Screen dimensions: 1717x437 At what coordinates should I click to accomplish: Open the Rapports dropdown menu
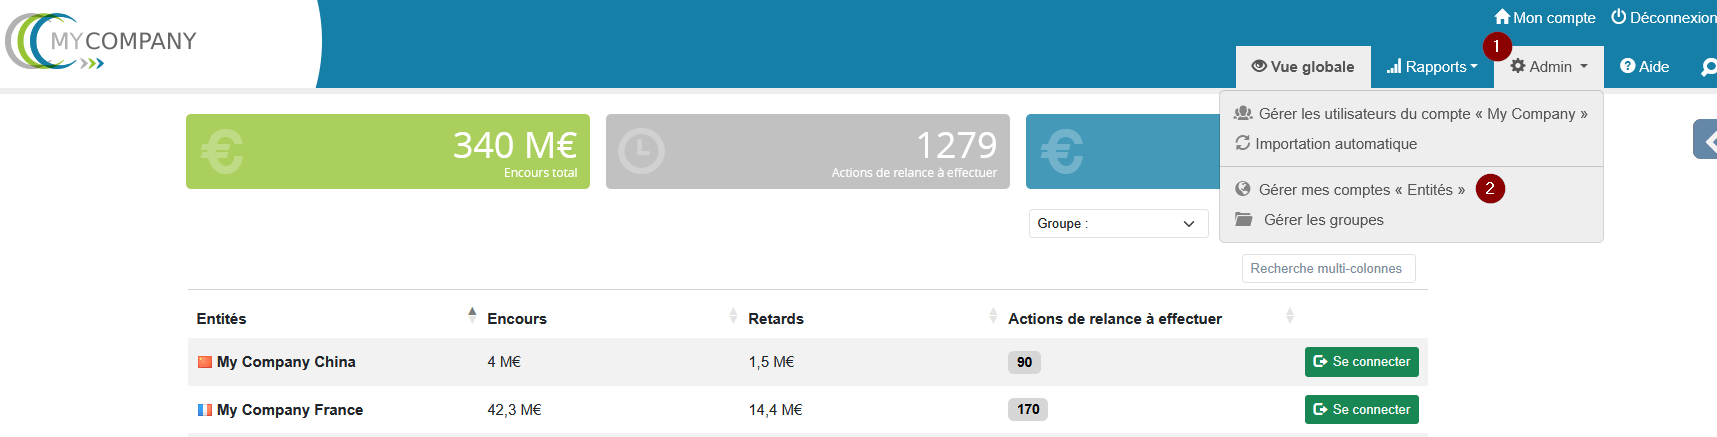point(1432,67)
